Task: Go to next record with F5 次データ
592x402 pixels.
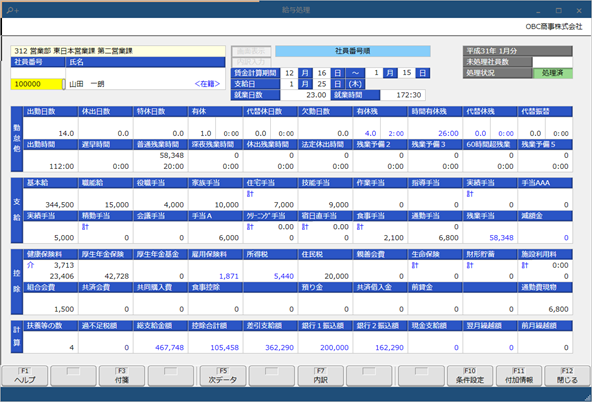Action: tap(223, 376)
